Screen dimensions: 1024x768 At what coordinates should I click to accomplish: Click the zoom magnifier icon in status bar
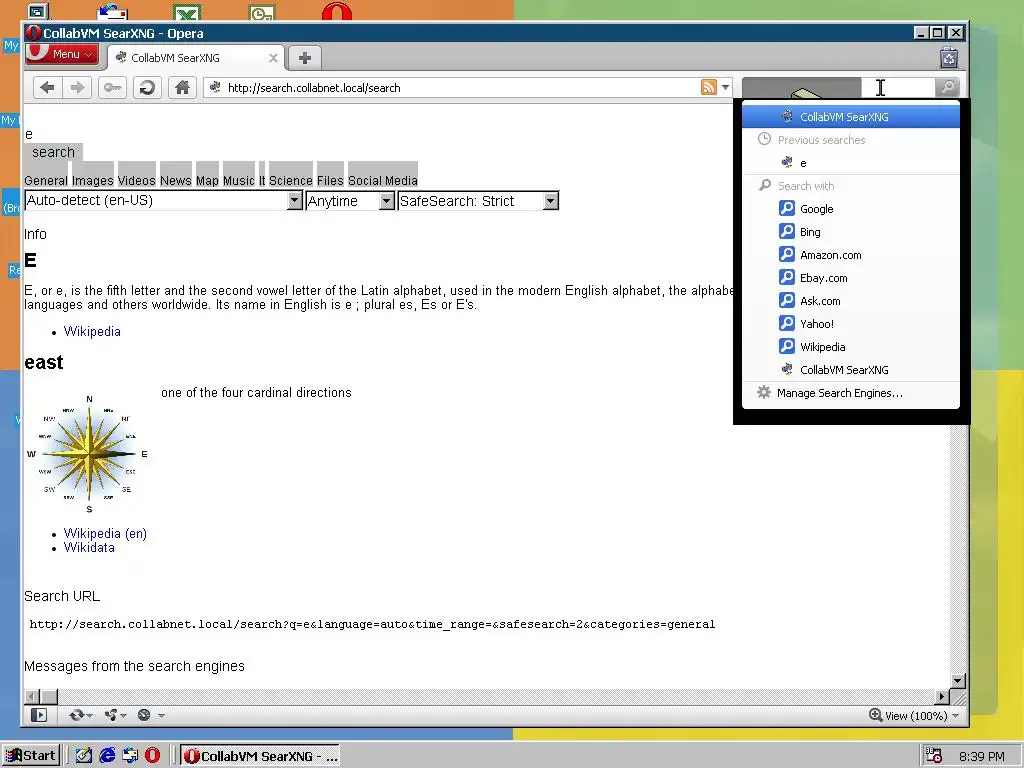coord(875,715)
